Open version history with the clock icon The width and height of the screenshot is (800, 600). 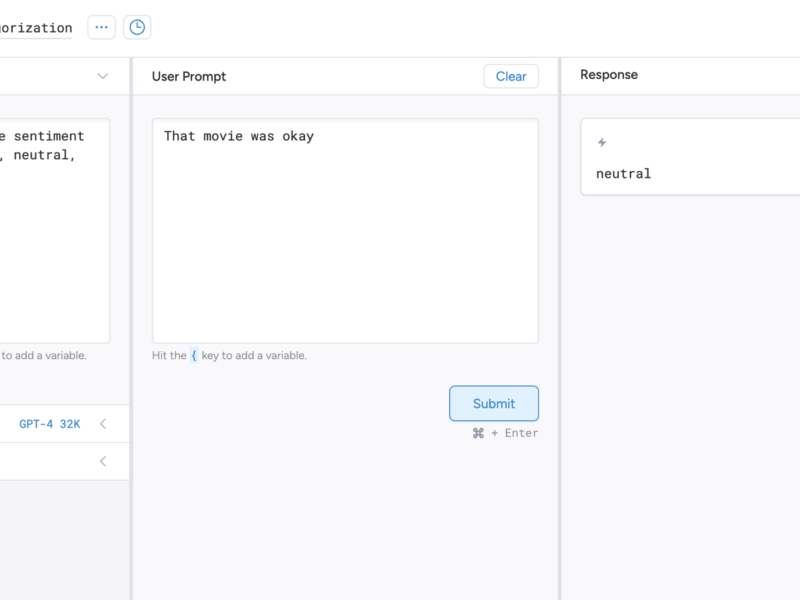click(137, 27)
